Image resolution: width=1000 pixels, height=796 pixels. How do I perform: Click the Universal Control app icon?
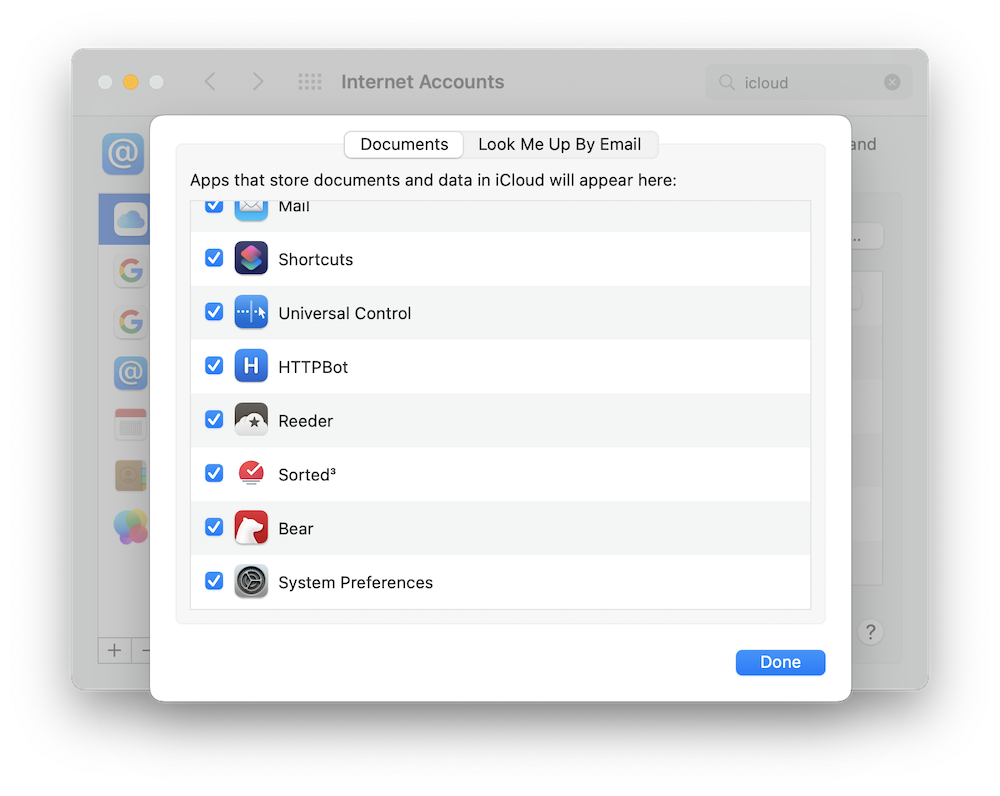[x=251, y=312]
